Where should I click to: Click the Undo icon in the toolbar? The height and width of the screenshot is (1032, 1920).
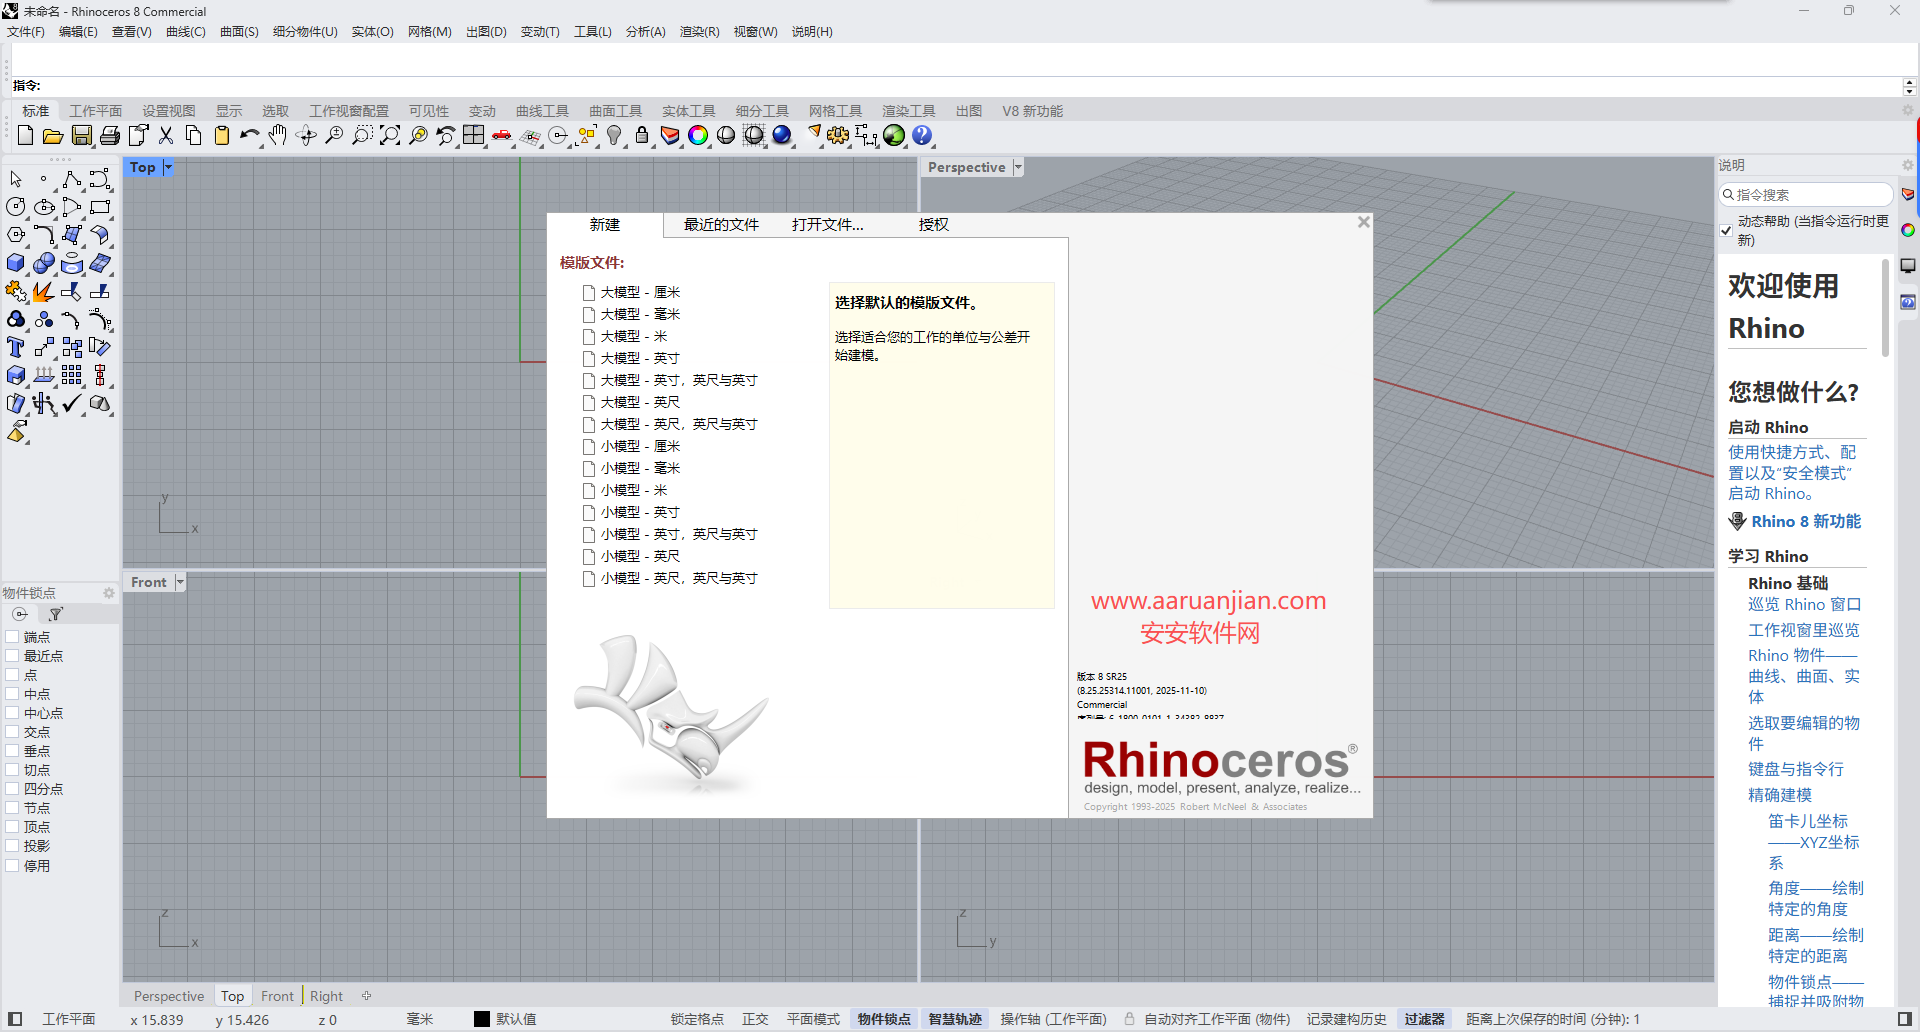pos(248,135)
